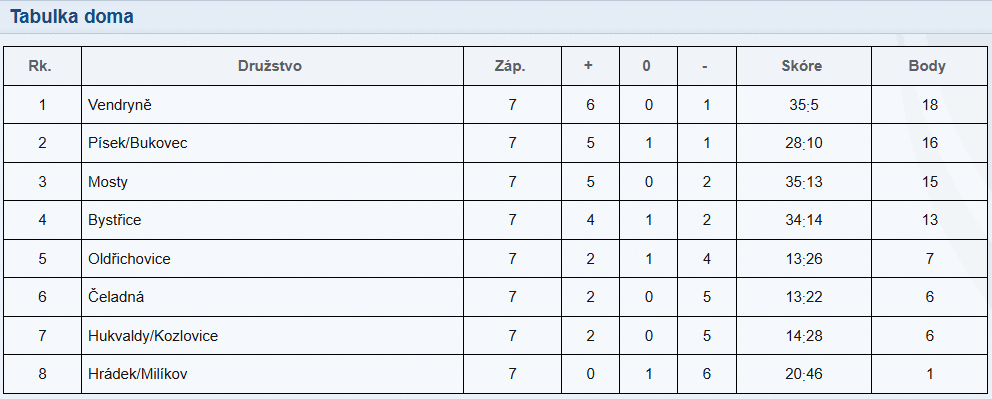Select the Skóre column header
992x399 pixels.
(x=802, y=66)
